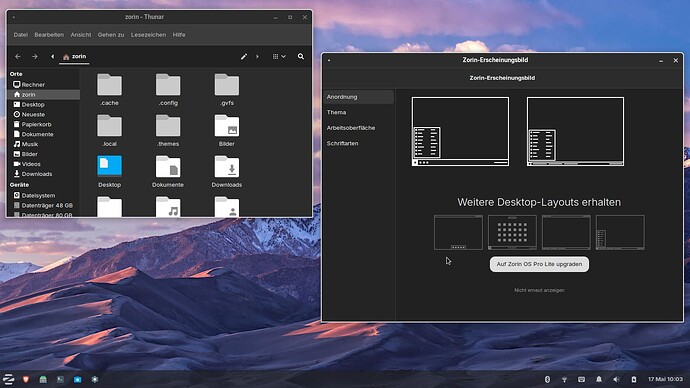The width and height of the screenshot is (690, 388).
Task: Click the path bar's left scroll triangle
Action: point(52,56)
